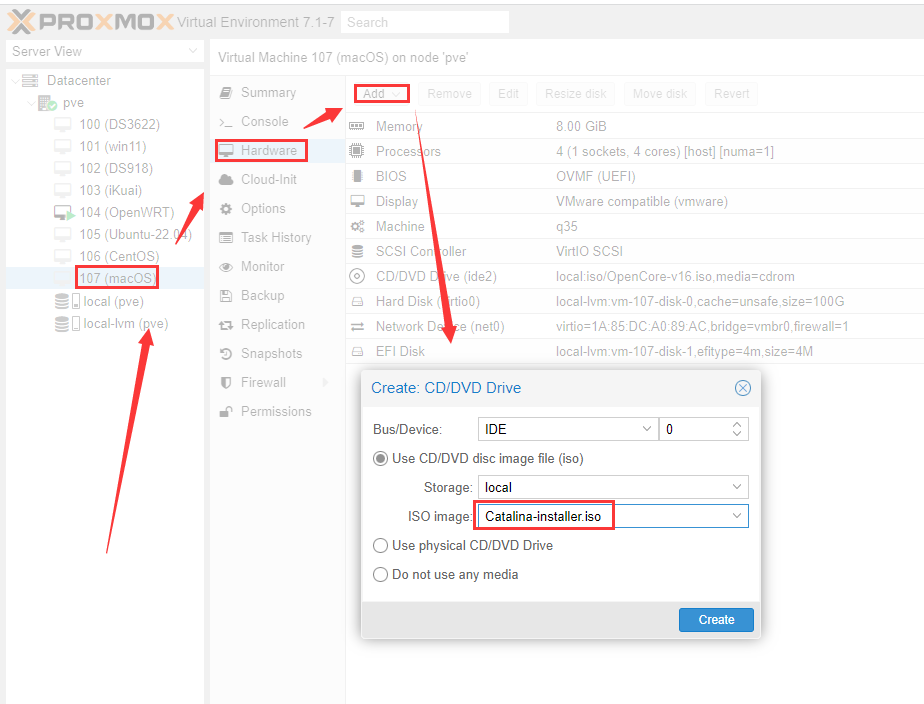This screenshot has height=704, width=924.
Task: Click the Replication arrows icon
Action: [226, 325]
